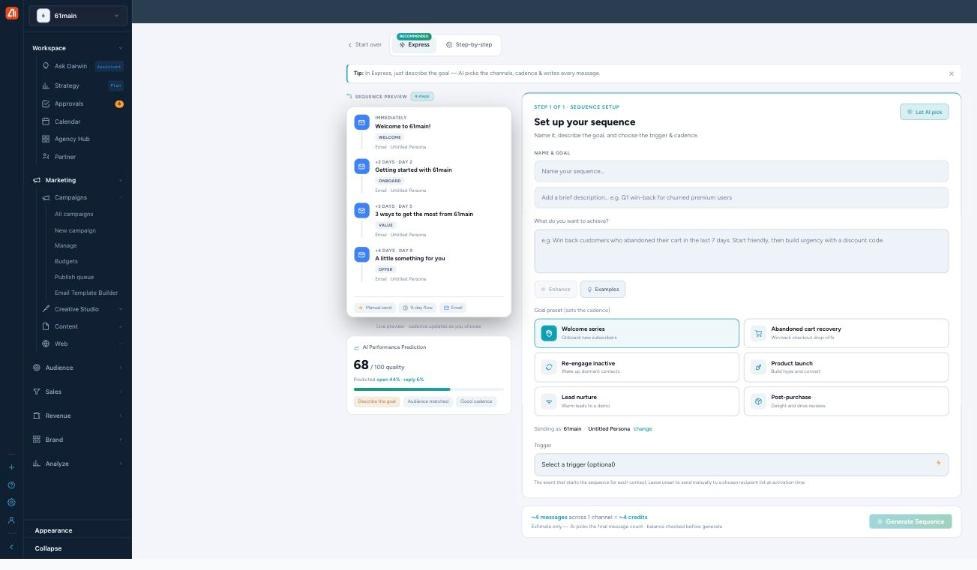977x570 pixels.
Task: Expand the Analyze section chevron
Action: pos(120,463)
